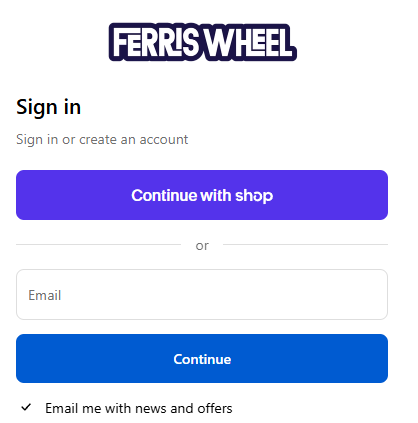Uncheck Email me with news and offers

coord(26,407)
